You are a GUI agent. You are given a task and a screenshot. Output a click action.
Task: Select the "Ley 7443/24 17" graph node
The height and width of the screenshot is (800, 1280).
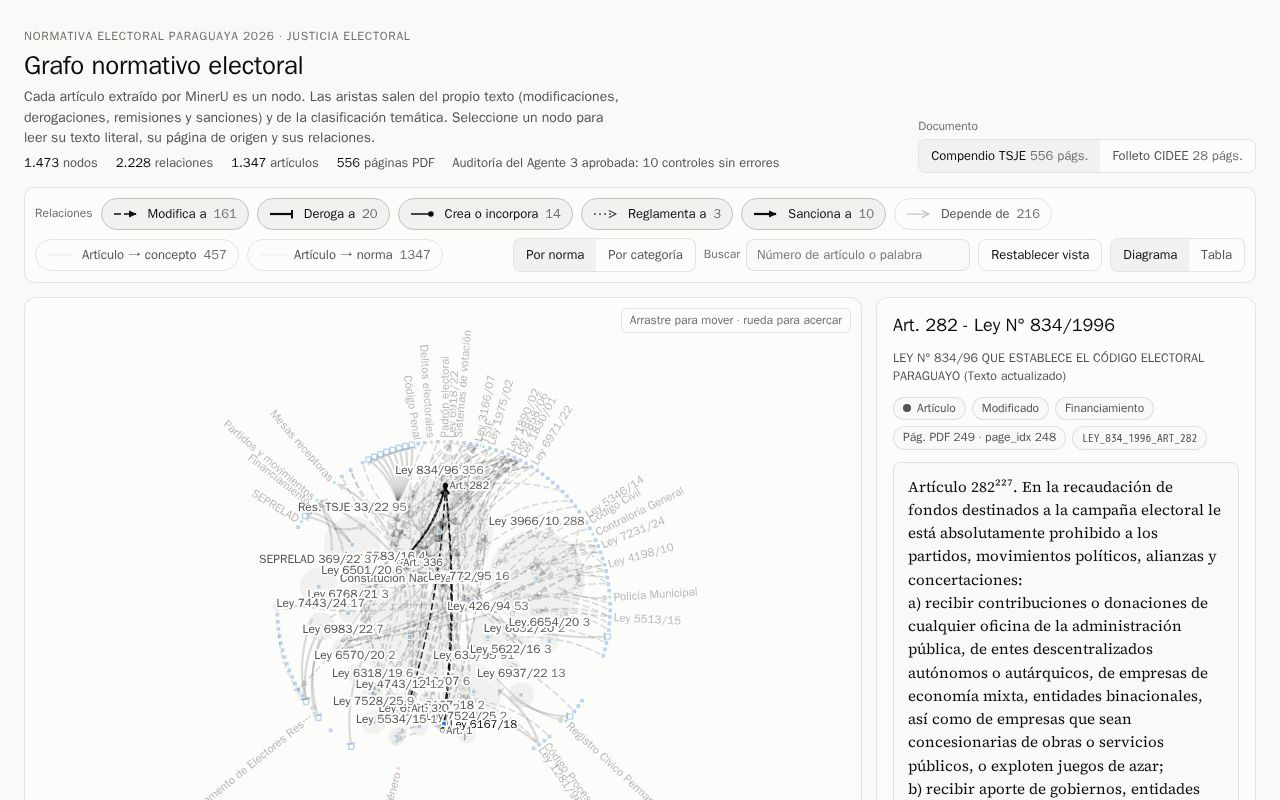pyautogui.click(x=320, y=603)
